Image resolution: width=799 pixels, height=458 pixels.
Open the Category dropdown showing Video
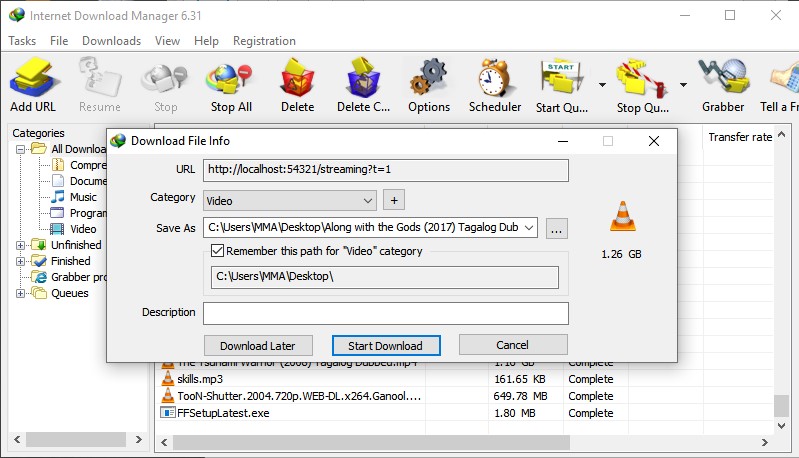point(289,201)
